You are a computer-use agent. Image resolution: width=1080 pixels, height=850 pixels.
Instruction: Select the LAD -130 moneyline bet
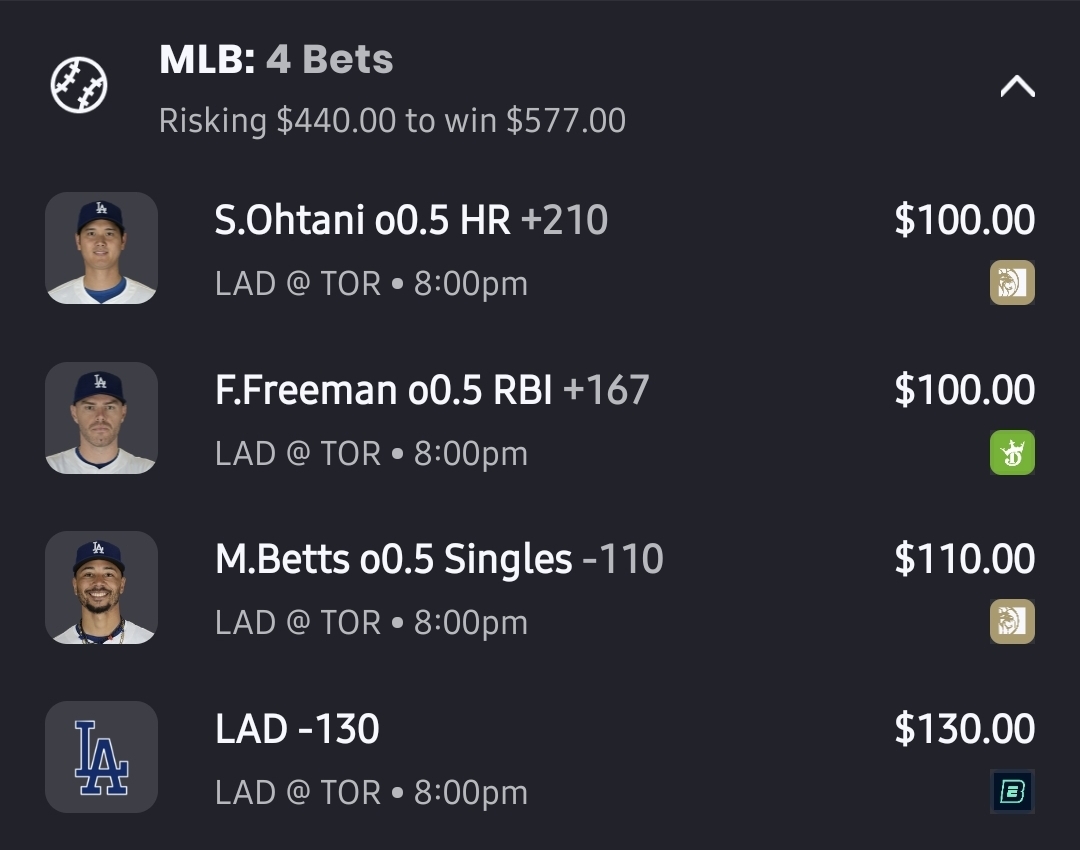pos(297,730)
